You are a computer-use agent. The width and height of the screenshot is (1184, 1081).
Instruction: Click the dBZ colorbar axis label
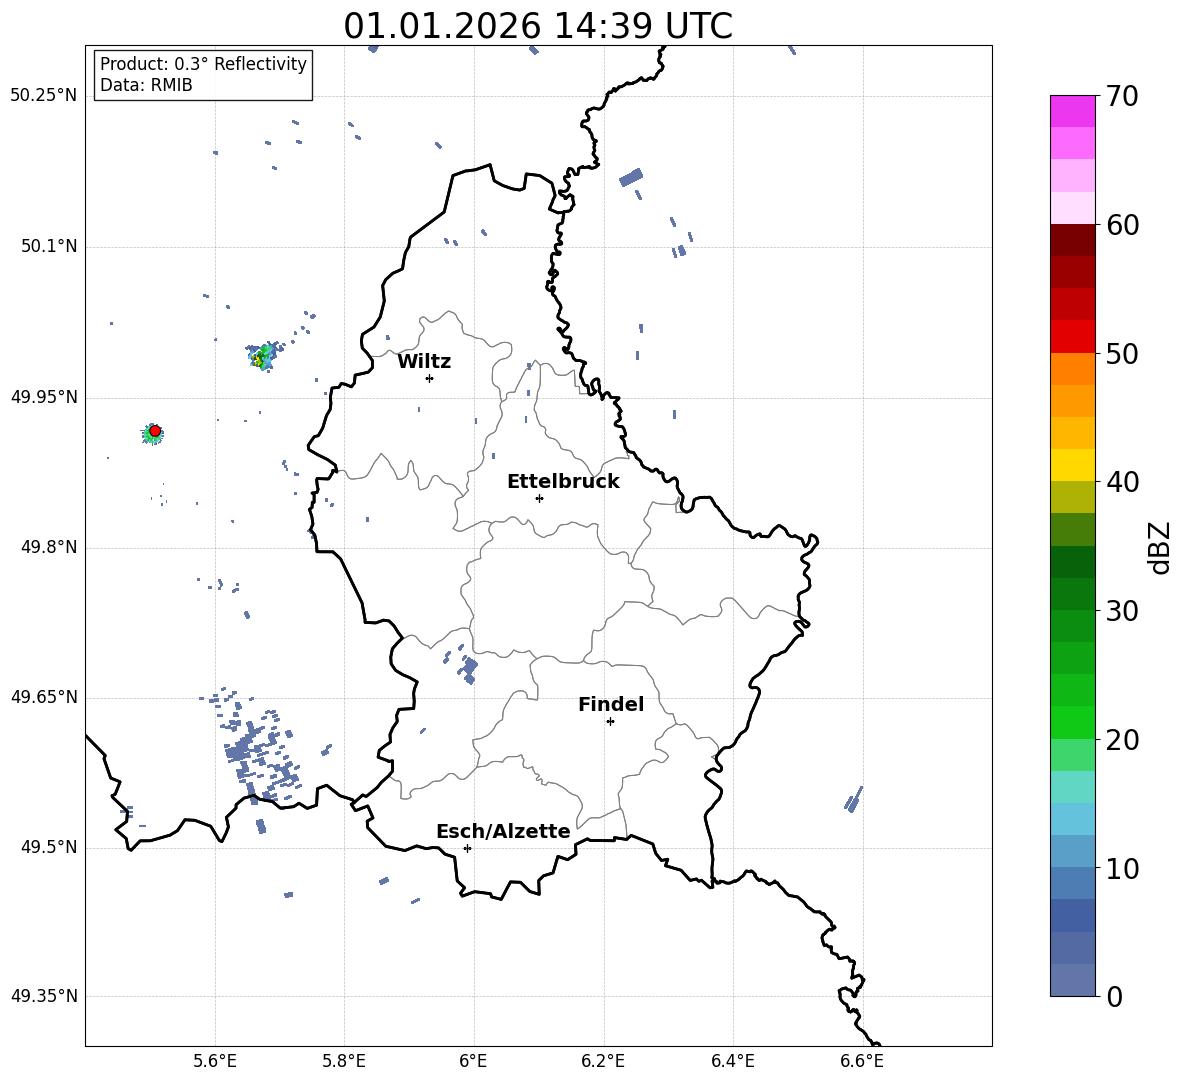(x=1159, y=547)
